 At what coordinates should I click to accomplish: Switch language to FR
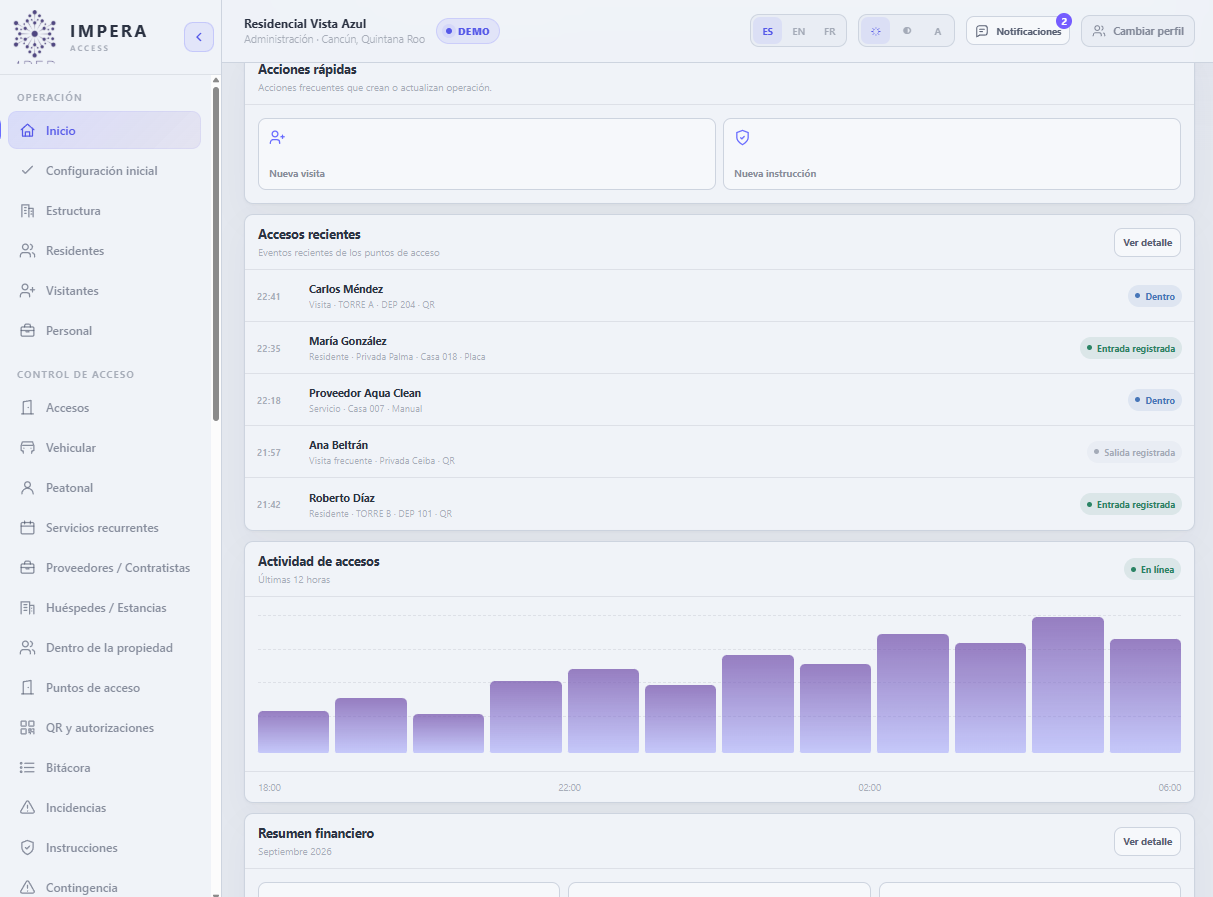point(830,31)
